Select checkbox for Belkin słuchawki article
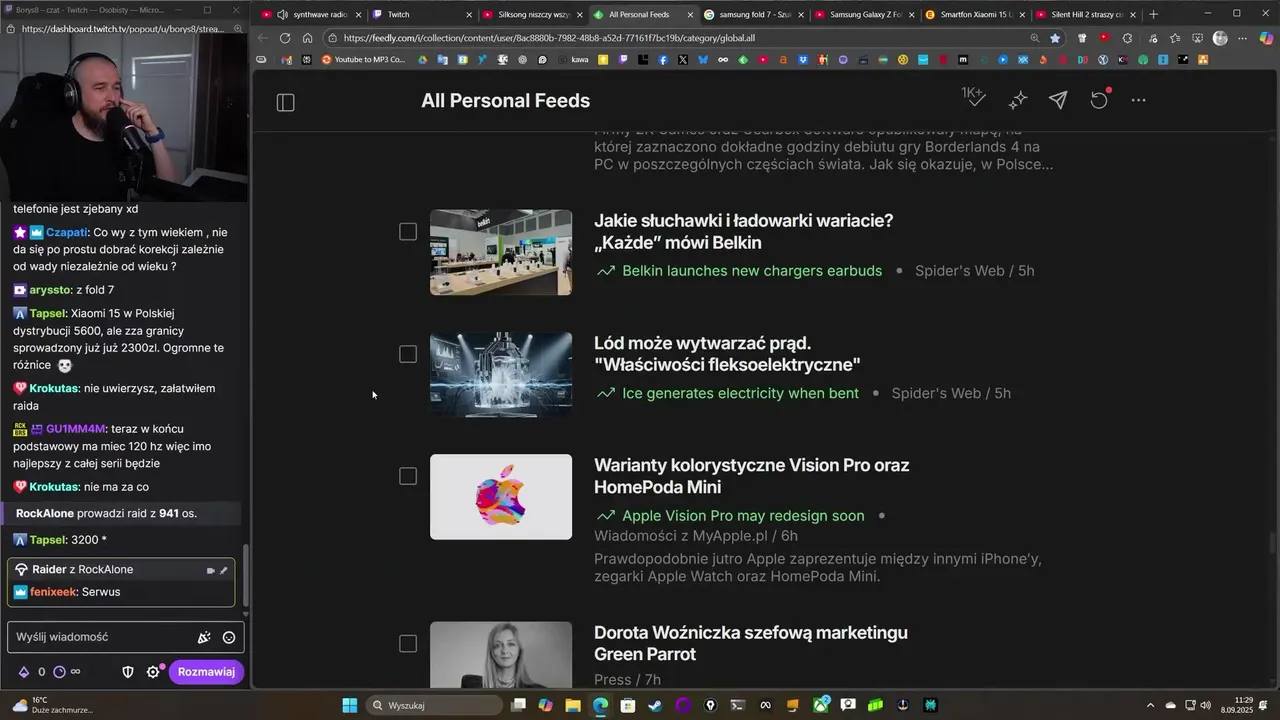This screenshot has width=1280, height=720. click(408, 232)
